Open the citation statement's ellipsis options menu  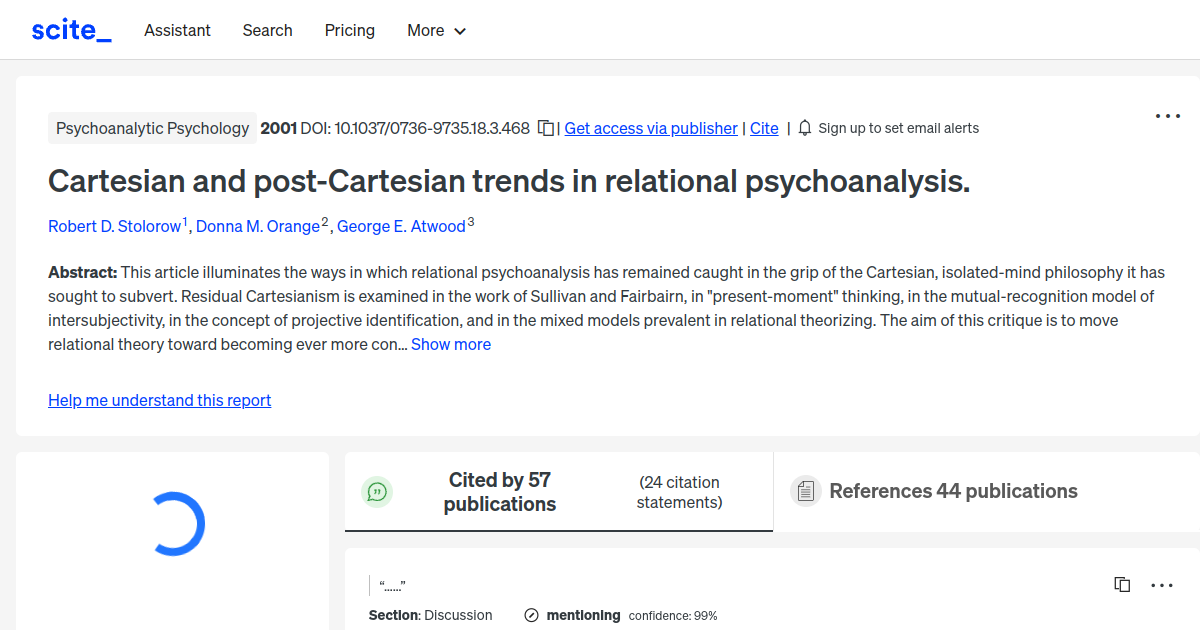pyautogui.click(x=1162, y=584)
